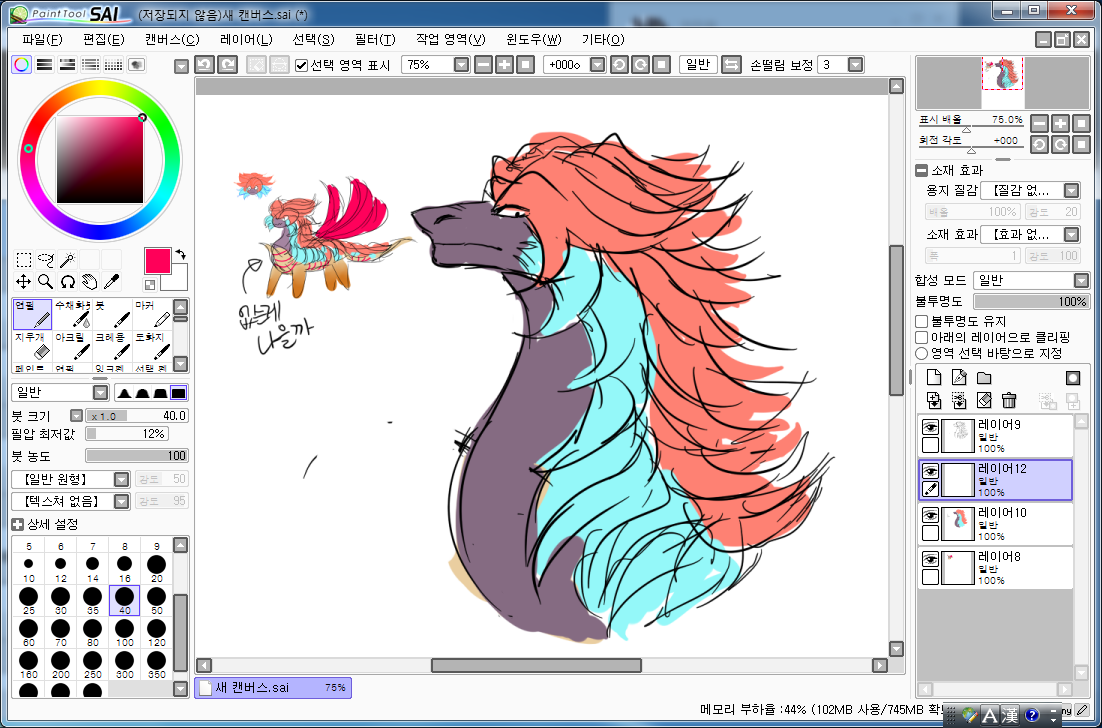Click the 일반 view mode button
The width and height of the screenshot is (1102, 728).
click(698, 65)
